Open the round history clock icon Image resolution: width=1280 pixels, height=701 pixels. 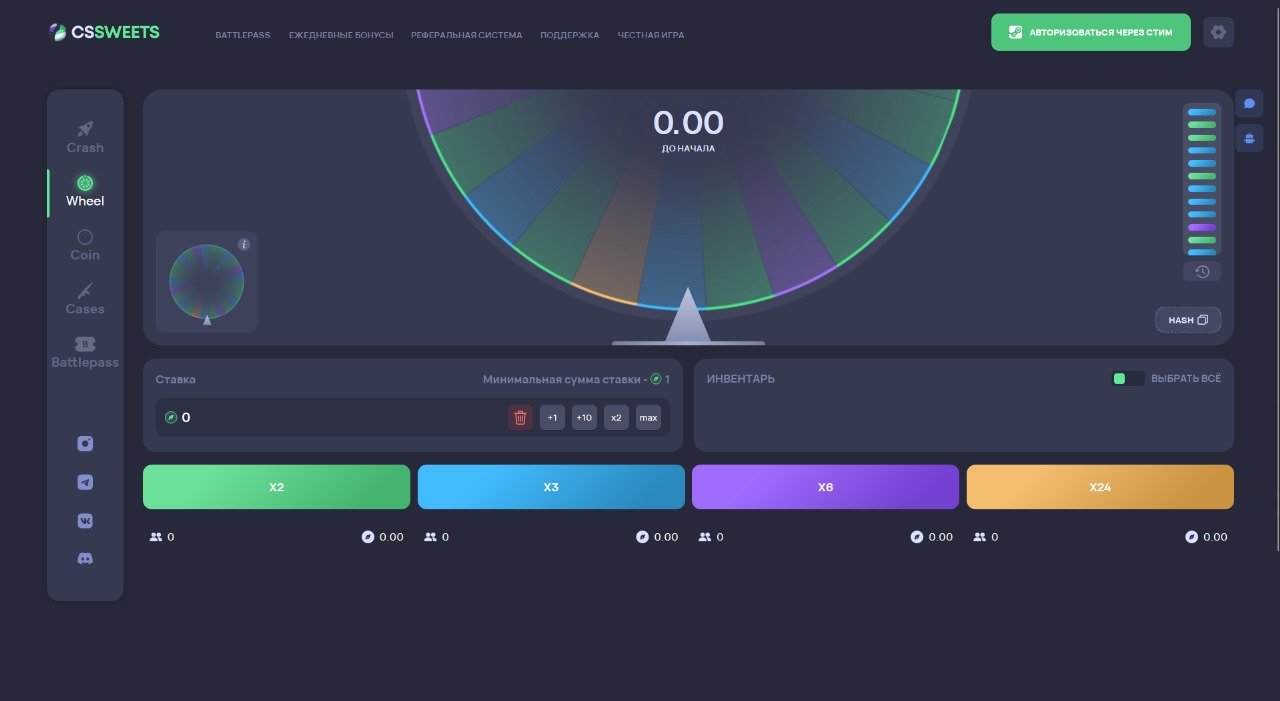[x=1202, y=272]
